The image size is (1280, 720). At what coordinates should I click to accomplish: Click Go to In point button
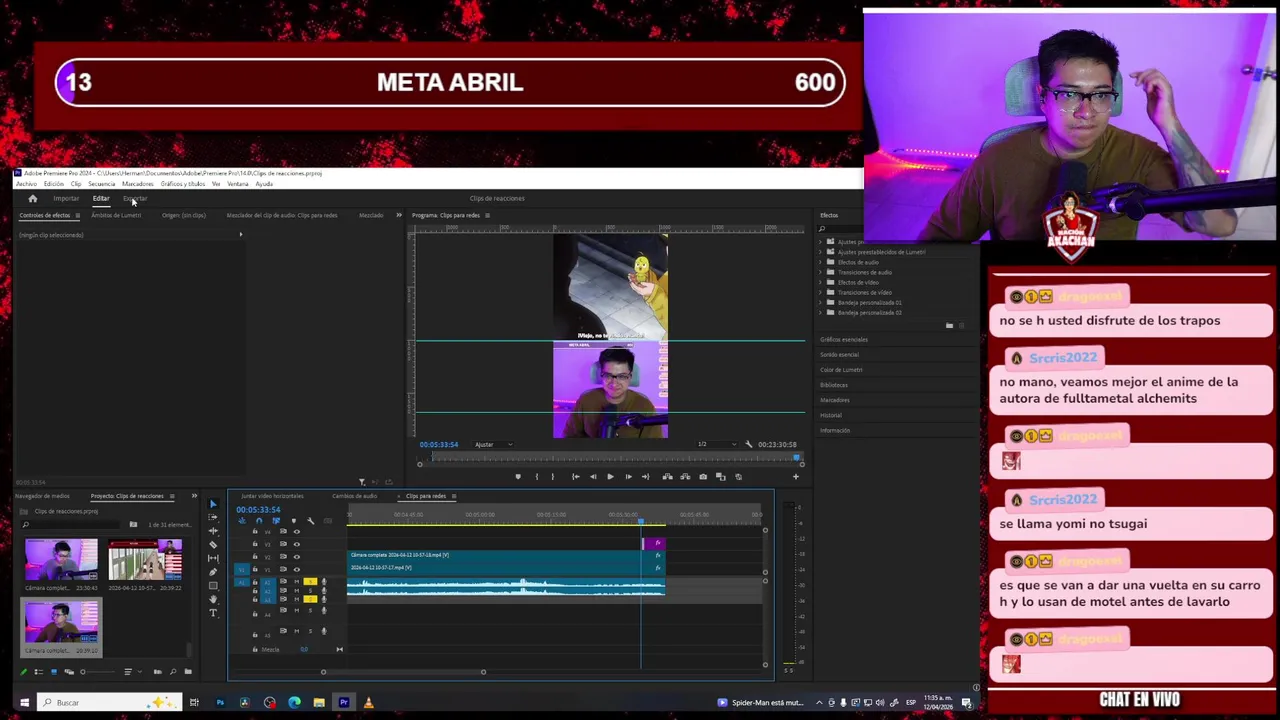[x=576, y=477]
